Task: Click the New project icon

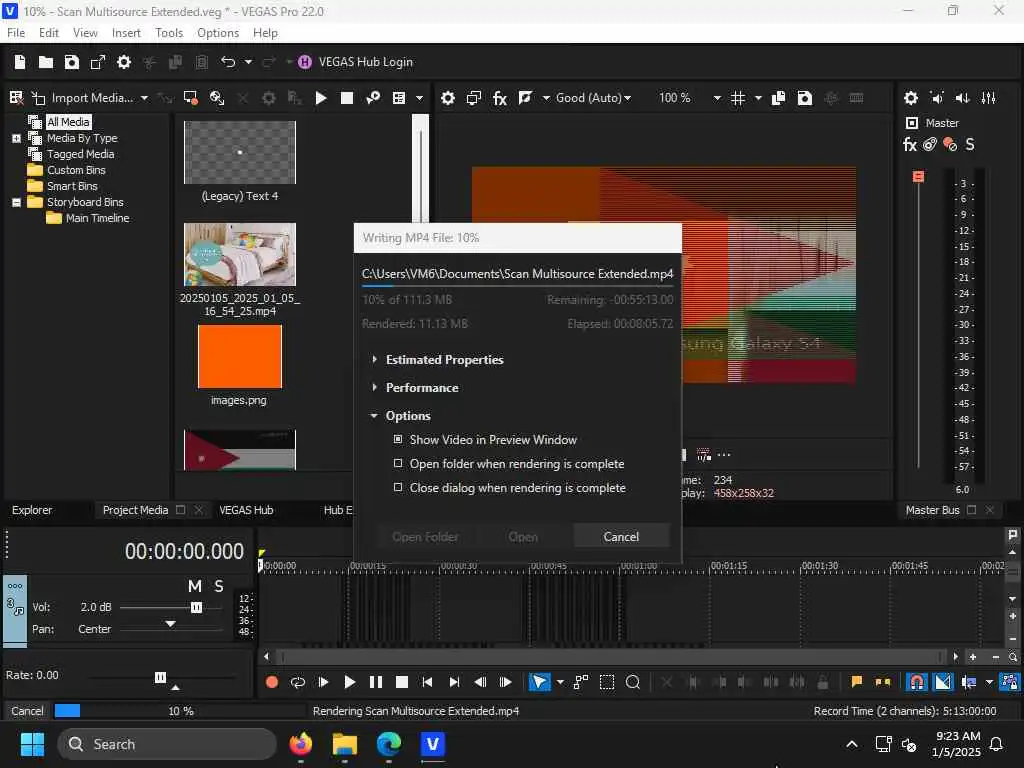Action: tap(20, 62)
